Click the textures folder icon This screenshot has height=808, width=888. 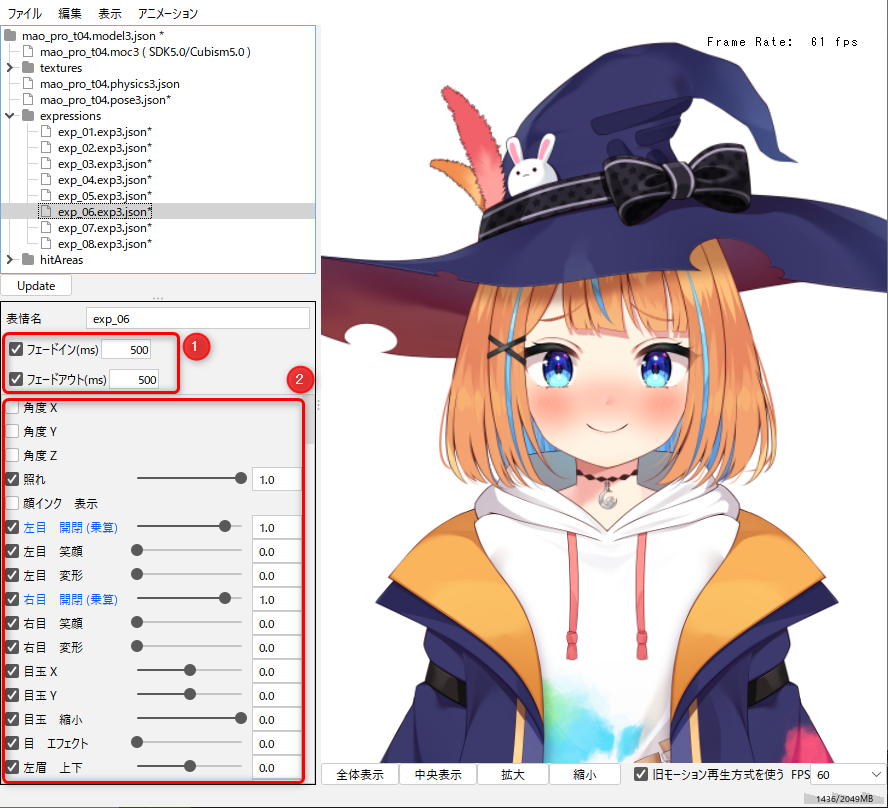[x=28, y=68]
